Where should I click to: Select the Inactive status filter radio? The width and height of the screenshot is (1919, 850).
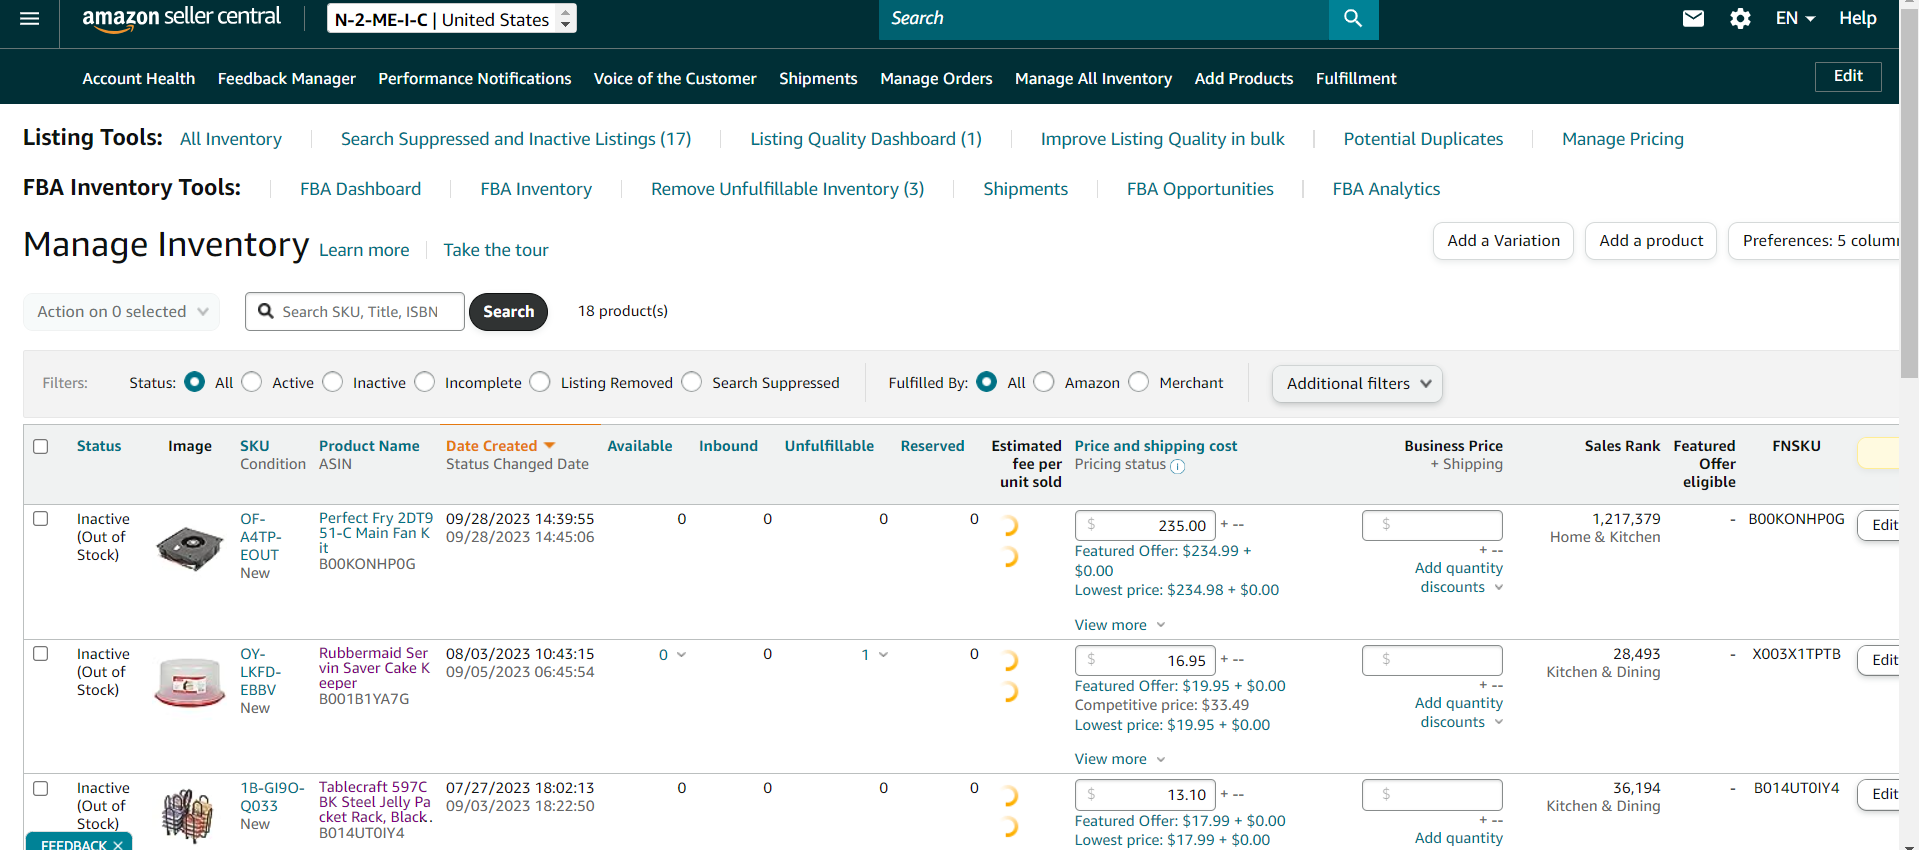coord(333,382)
